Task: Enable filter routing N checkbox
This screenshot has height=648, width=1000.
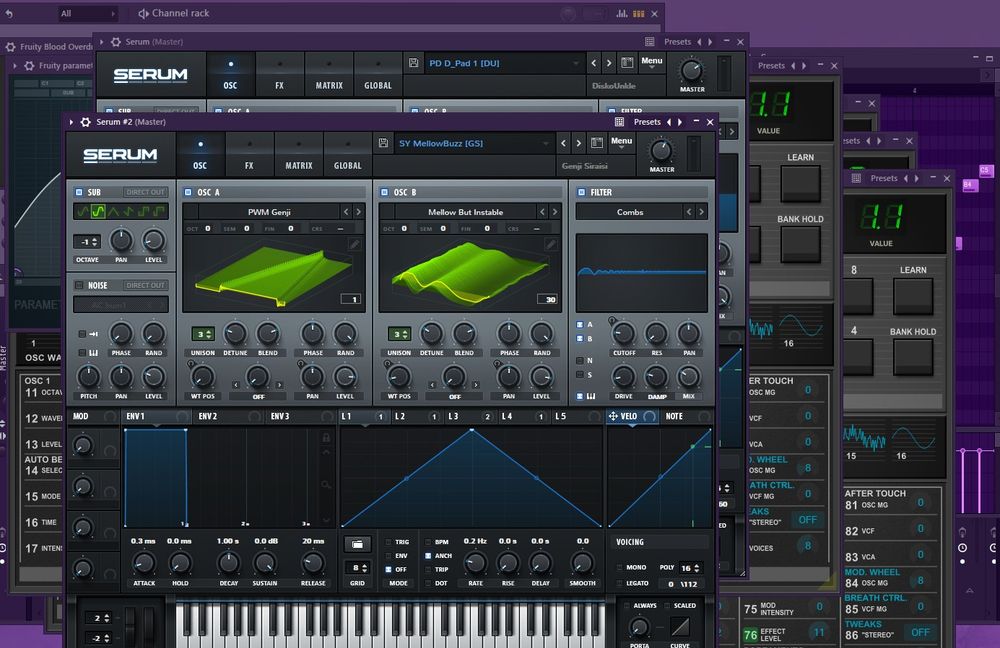Action: (580, 360)
